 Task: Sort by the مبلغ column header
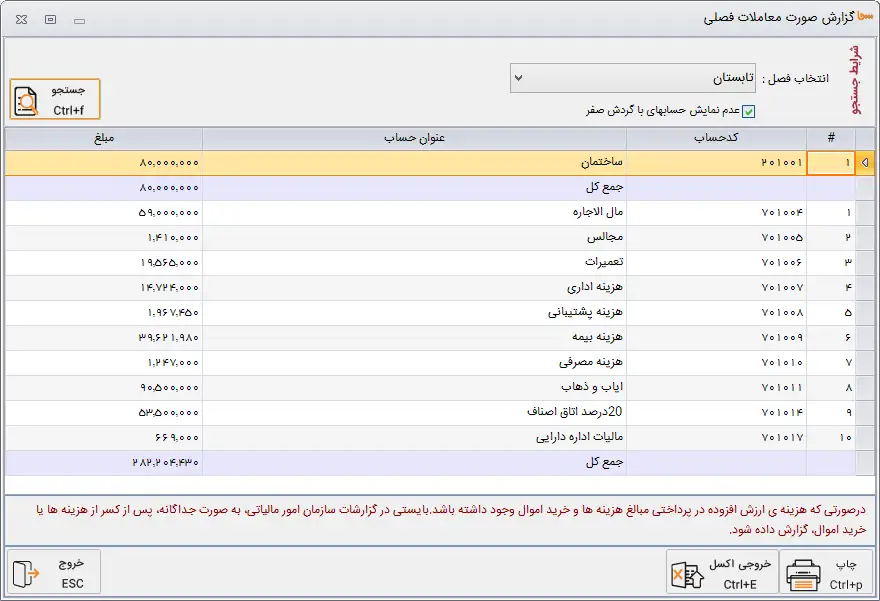pyautogui.click(x=104, y=138)
